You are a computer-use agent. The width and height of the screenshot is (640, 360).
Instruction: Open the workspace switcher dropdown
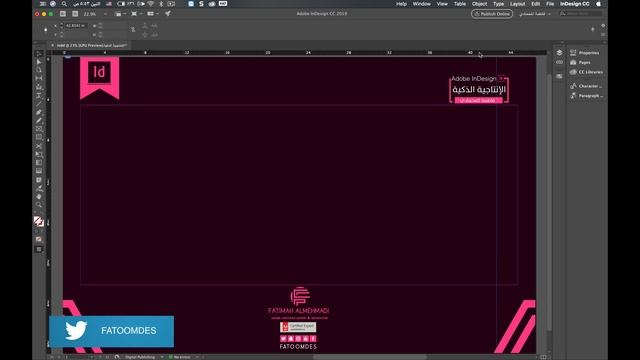tap(535, 14)
